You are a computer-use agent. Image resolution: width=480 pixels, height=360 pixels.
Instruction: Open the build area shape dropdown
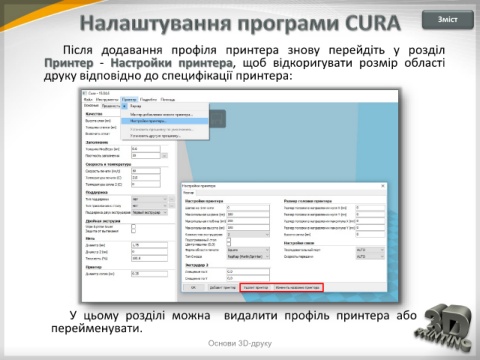click(x=248, y=250)
